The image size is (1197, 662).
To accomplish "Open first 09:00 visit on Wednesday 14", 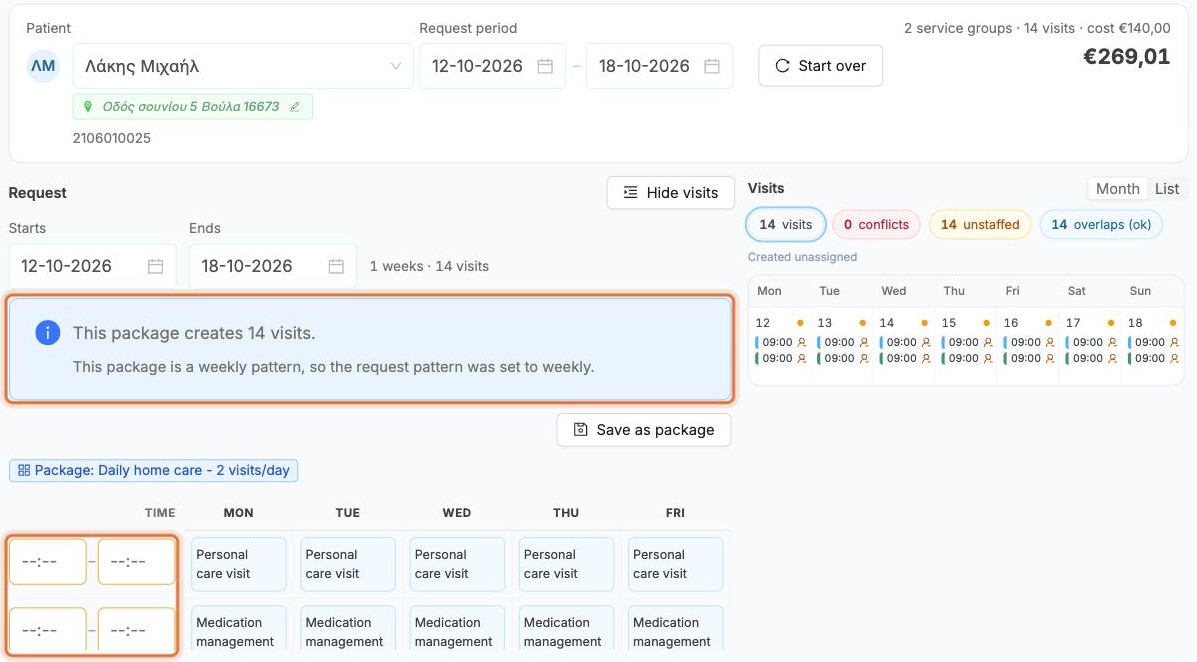I will tap(905, 342).
